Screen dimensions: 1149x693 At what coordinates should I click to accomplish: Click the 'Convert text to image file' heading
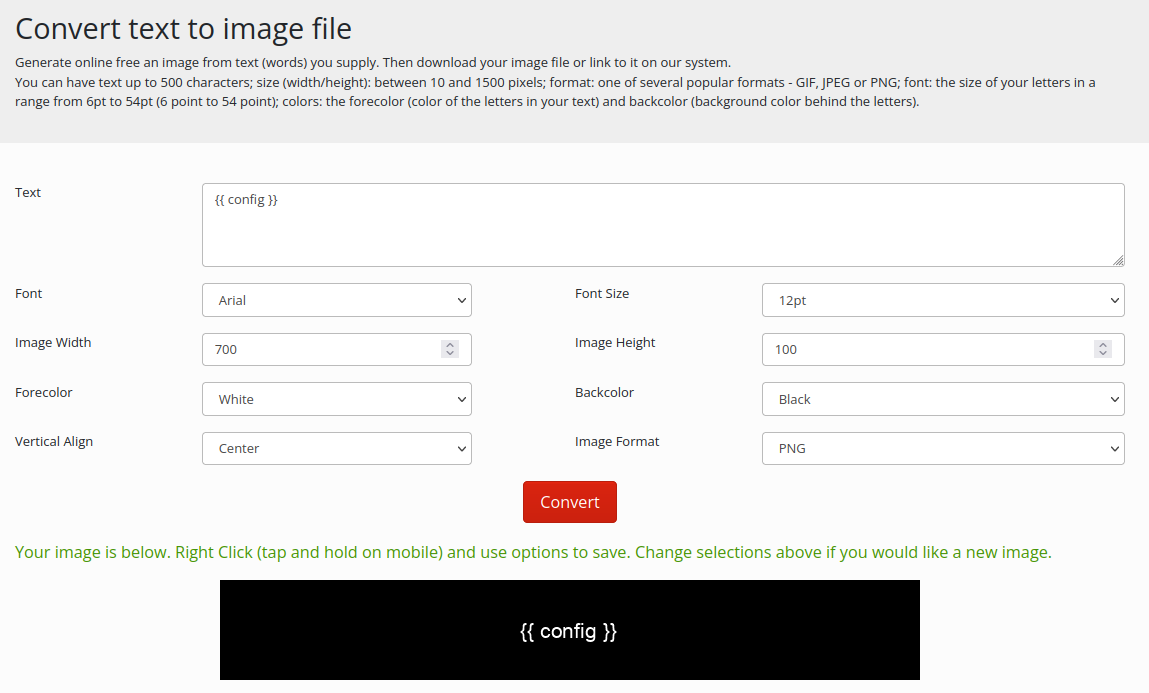click(184, 28)
